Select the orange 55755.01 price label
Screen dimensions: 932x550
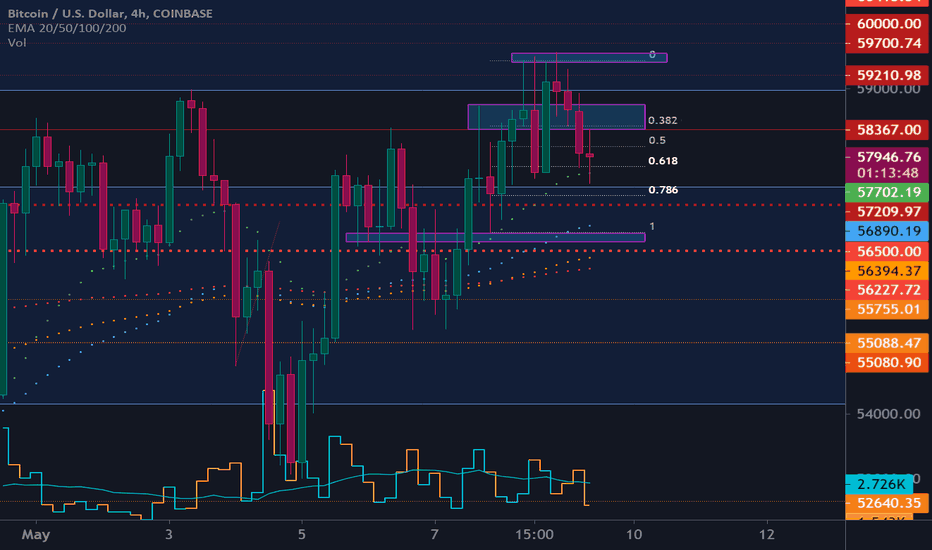pyautogui.click(x=887, y=309)
